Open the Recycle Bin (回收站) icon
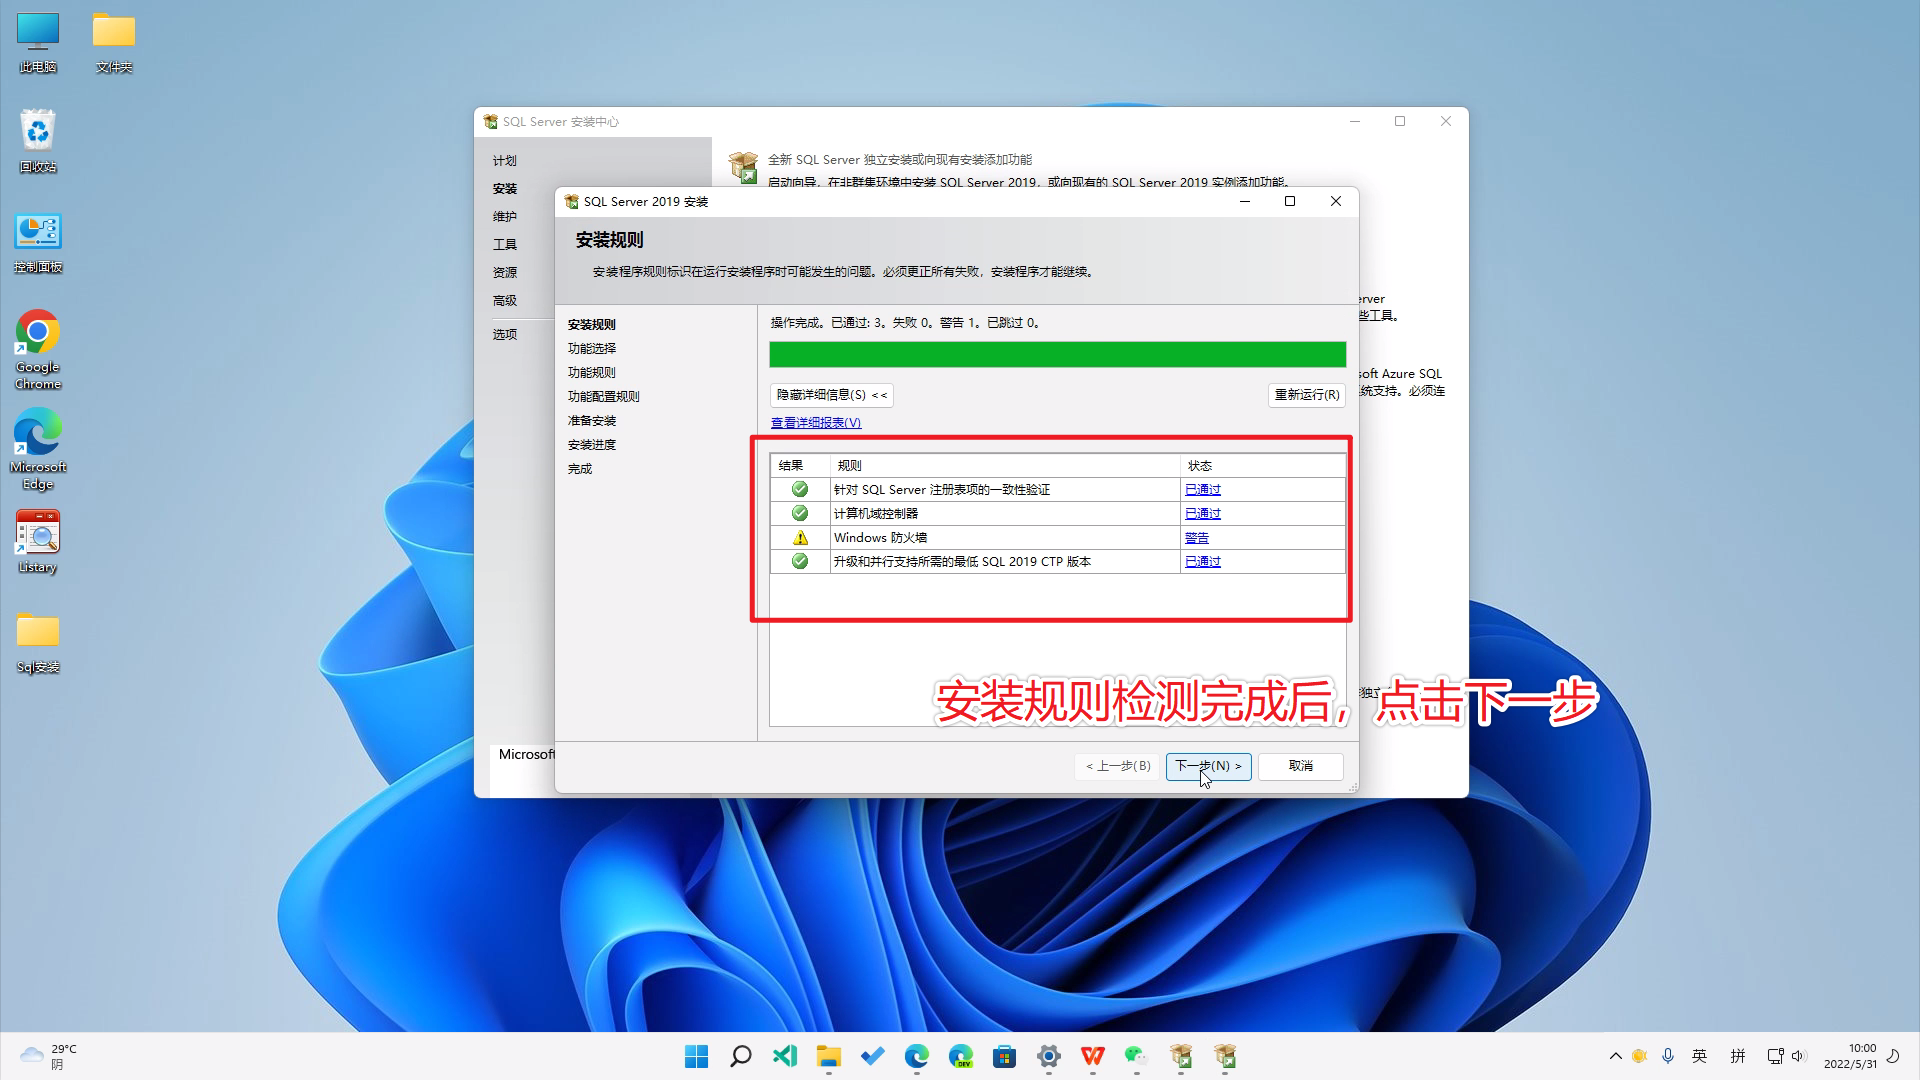Screen dimensions: 1920x1080 click(38, 141)
